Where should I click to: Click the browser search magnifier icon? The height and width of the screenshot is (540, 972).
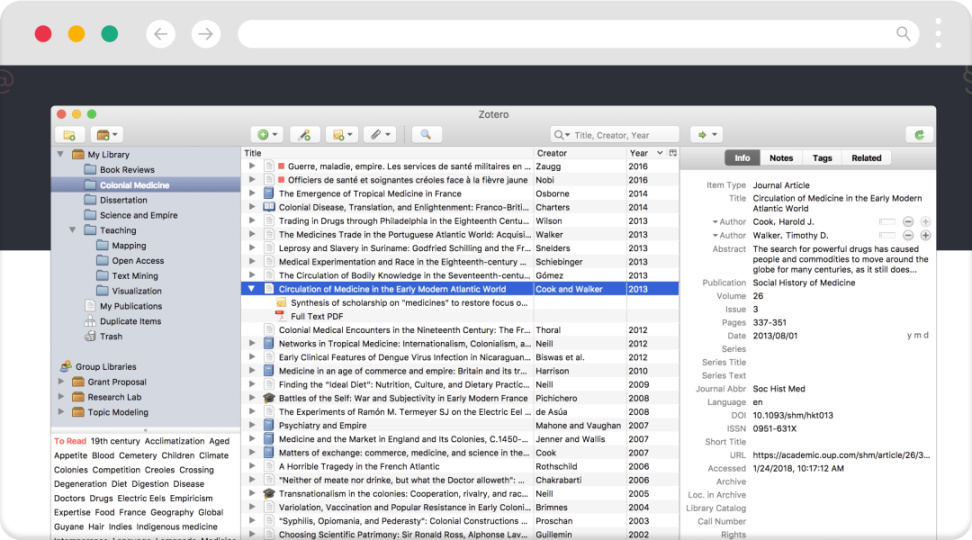(903, 33)
